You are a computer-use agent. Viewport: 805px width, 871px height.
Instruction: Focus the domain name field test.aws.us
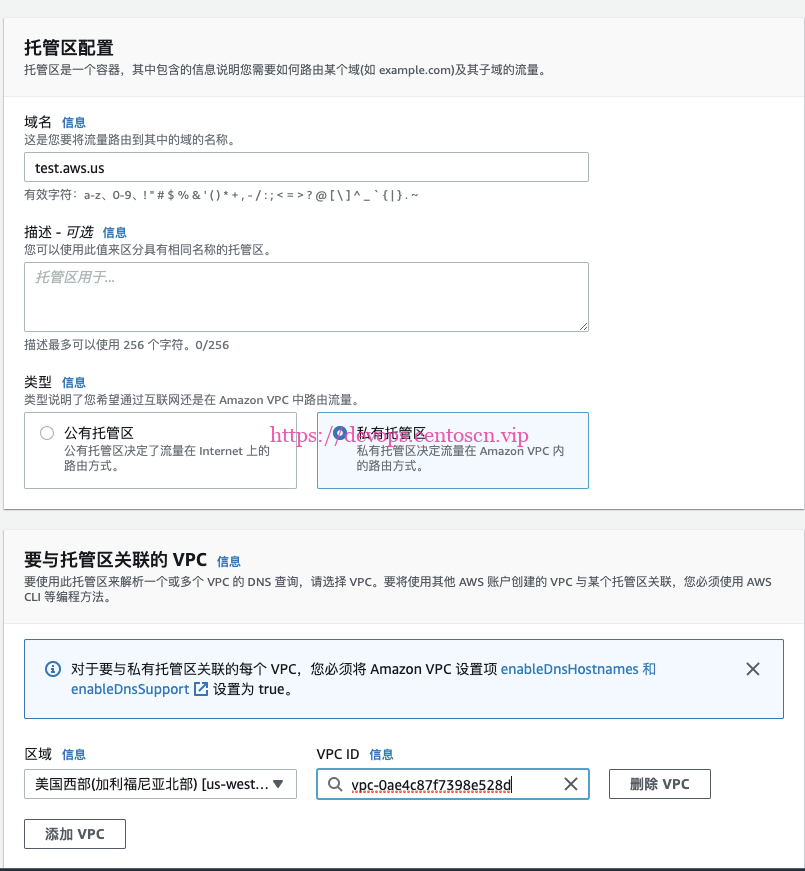(x=306, y=167)
